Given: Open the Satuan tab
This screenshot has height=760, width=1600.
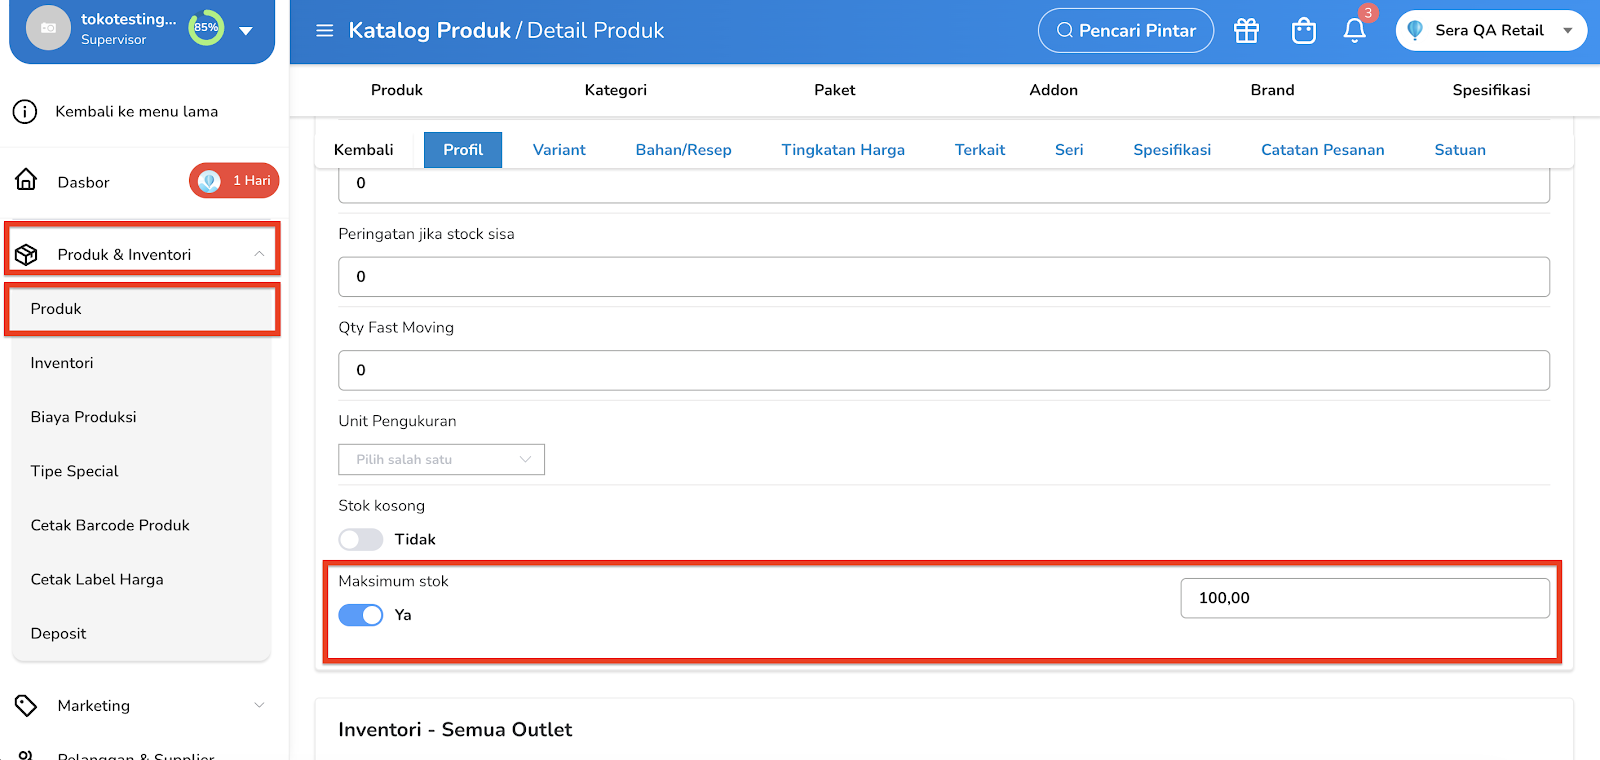Looking at the screenshot, I should [1460, 150].
